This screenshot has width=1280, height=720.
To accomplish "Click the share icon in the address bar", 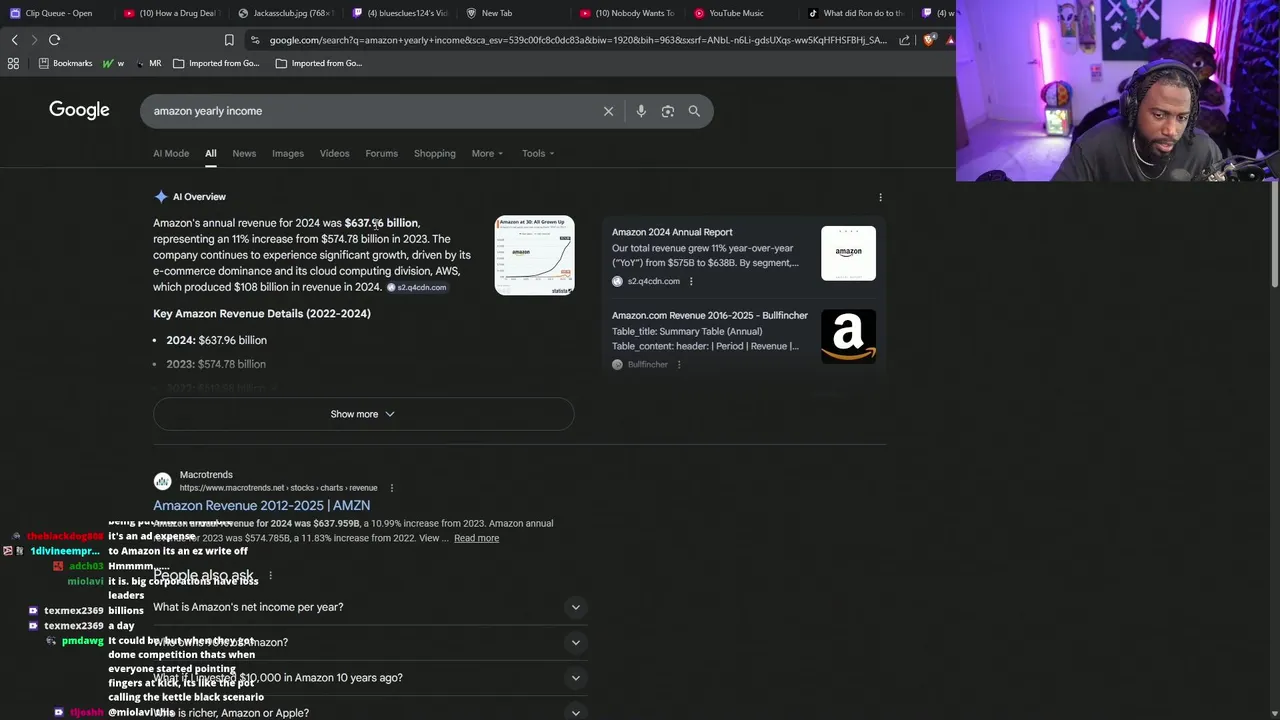I will [905, 40].
